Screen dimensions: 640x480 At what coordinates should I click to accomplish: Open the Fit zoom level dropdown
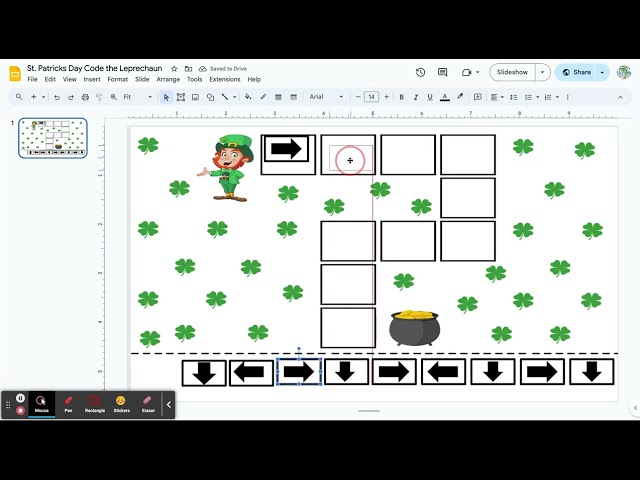click(138, 97)
